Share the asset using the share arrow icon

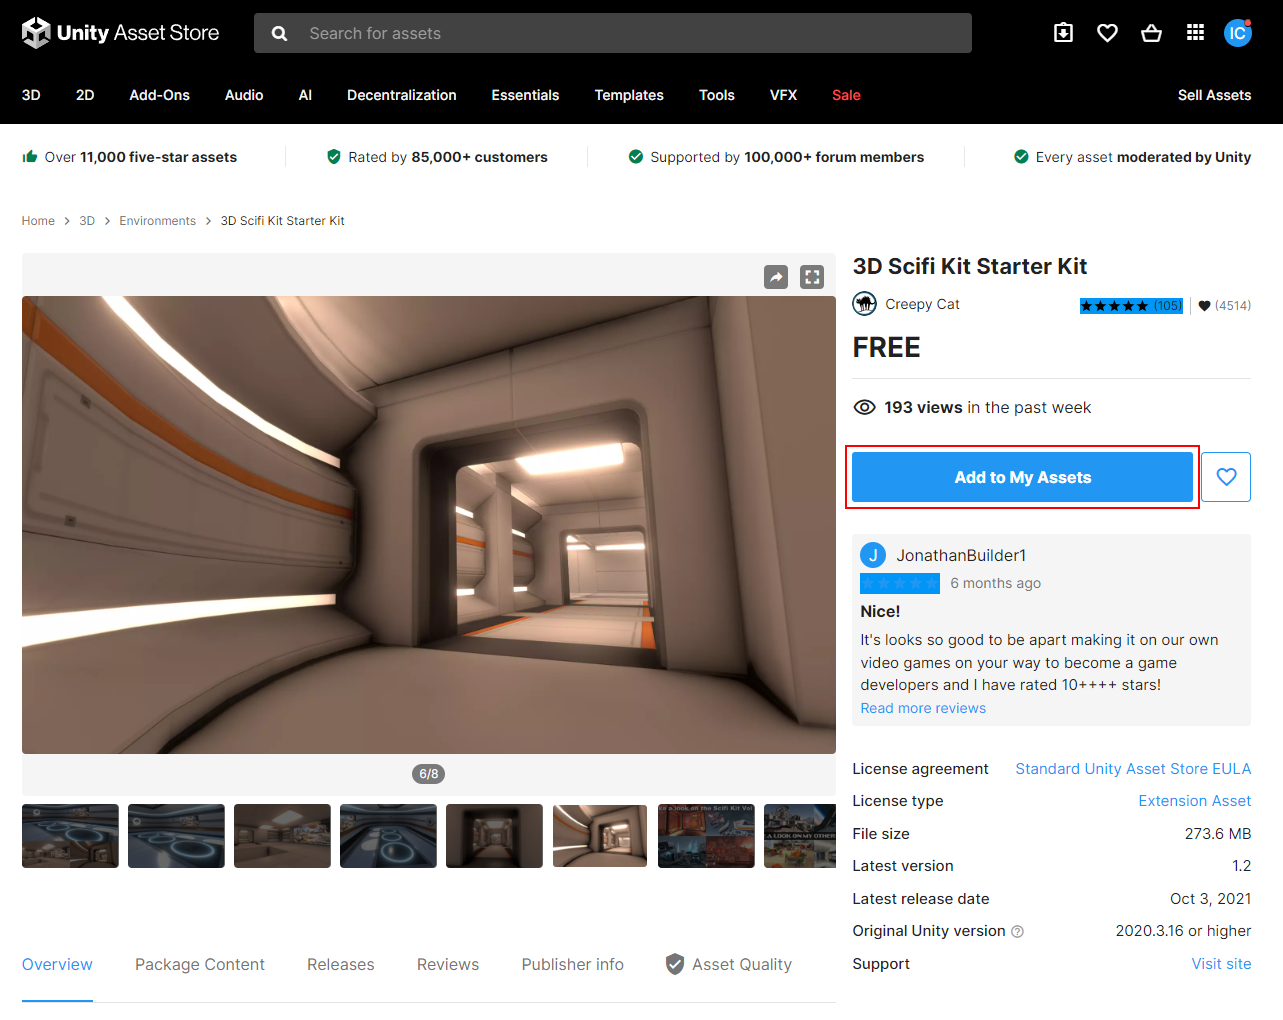[776, 277]
